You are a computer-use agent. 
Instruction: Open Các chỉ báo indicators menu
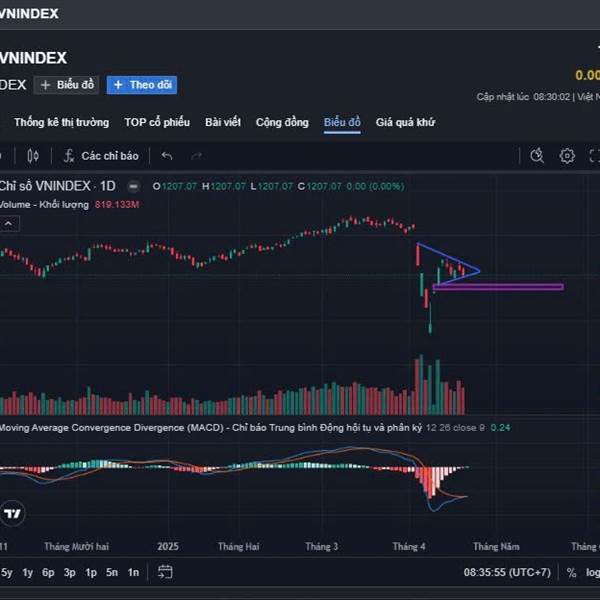point(101,156)
